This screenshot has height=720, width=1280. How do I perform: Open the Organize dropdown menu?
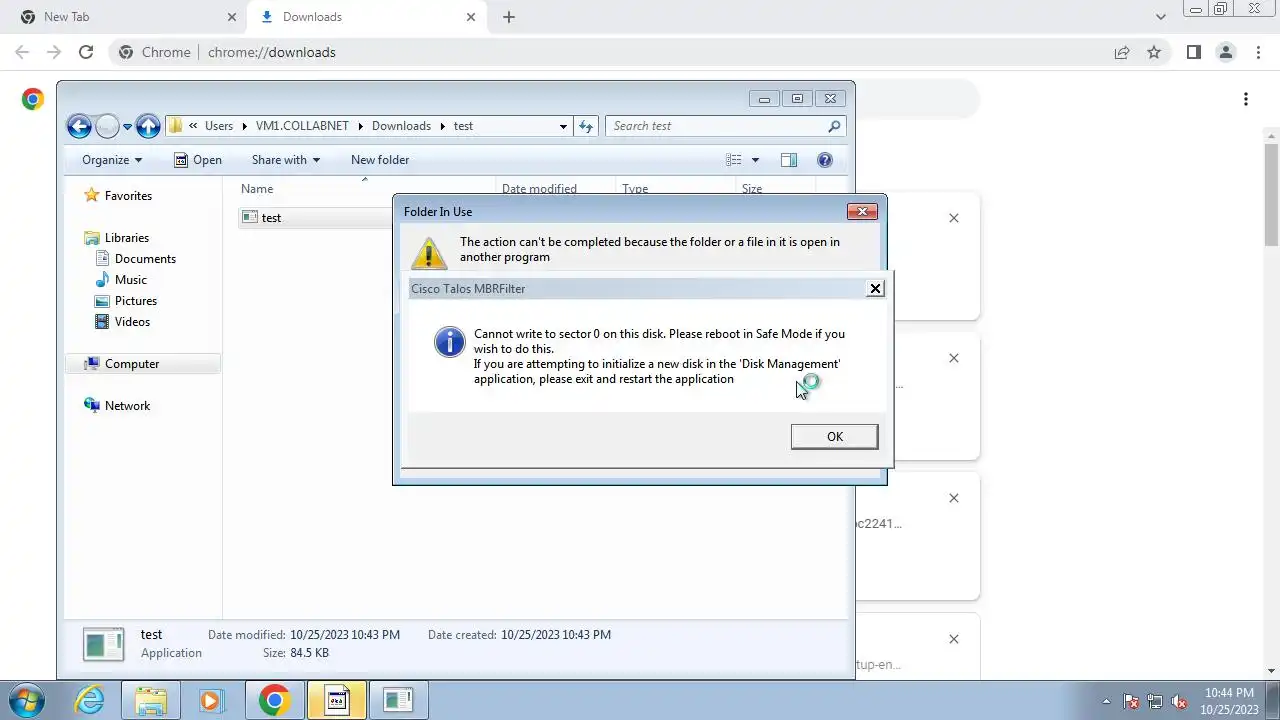(112, 160)
